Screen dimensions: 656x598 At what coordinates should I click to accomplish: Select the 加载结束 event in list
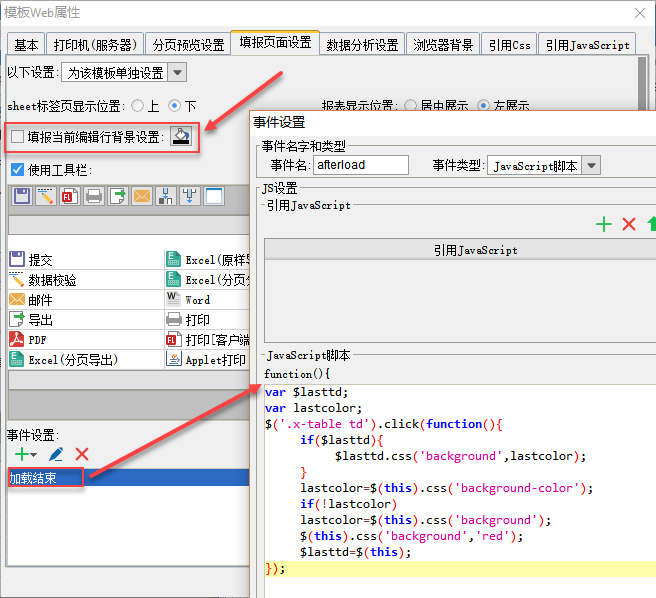click(x=128, y=477)
